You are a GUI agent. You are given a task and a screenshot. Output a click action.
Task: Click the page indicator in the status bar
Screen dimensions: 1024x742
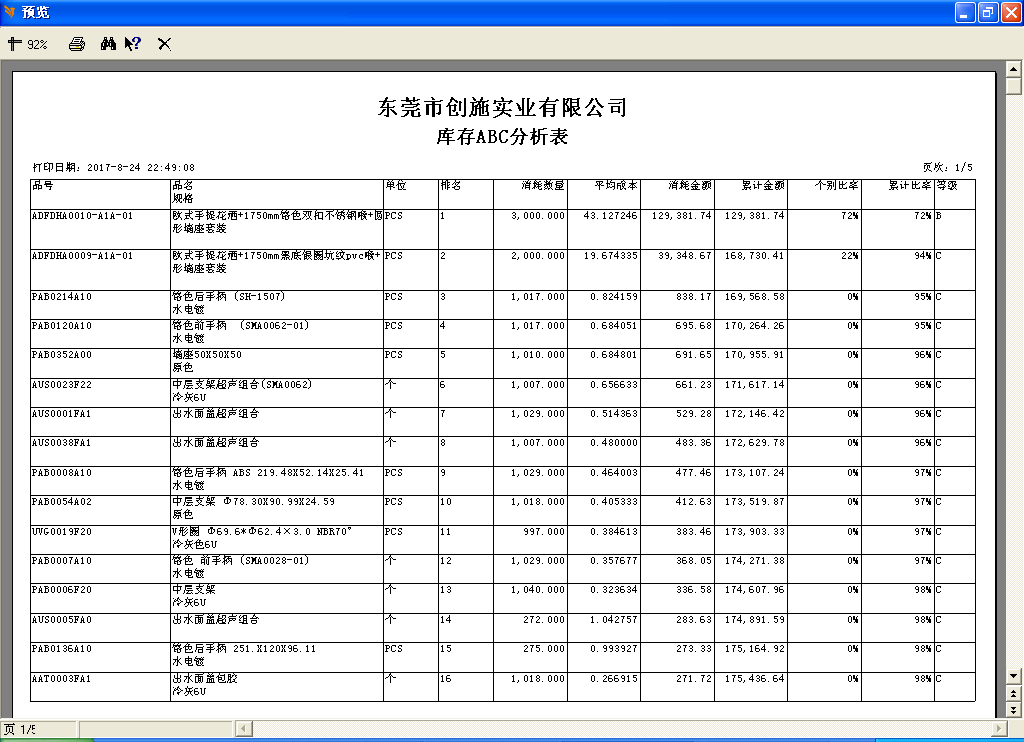click(20, 729)
